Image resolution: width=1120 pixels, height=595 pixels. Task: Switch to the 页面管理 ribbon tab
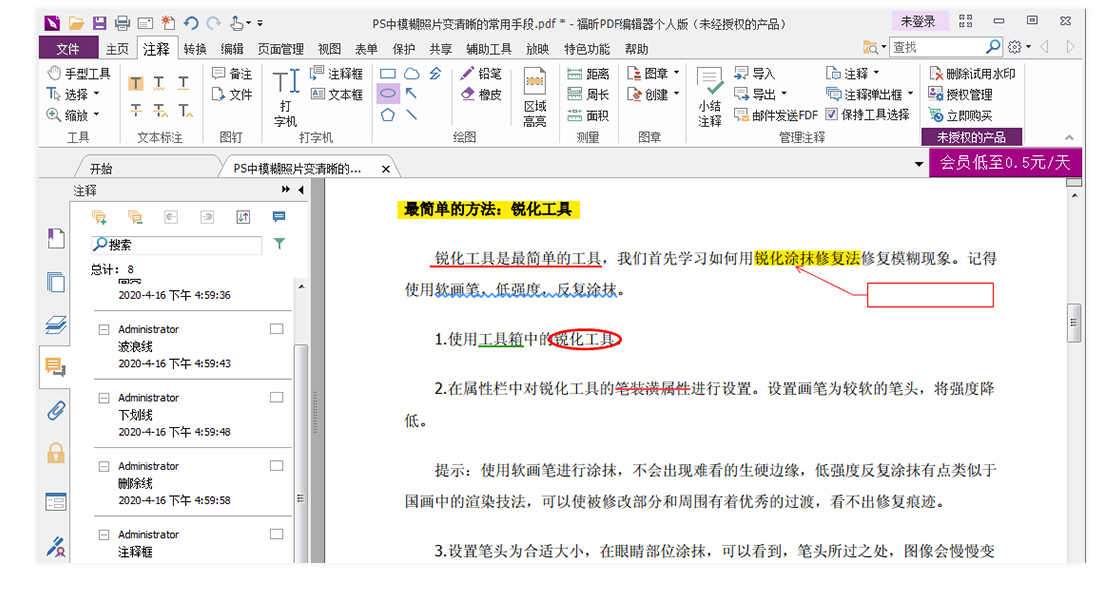(x=281, y=49)
